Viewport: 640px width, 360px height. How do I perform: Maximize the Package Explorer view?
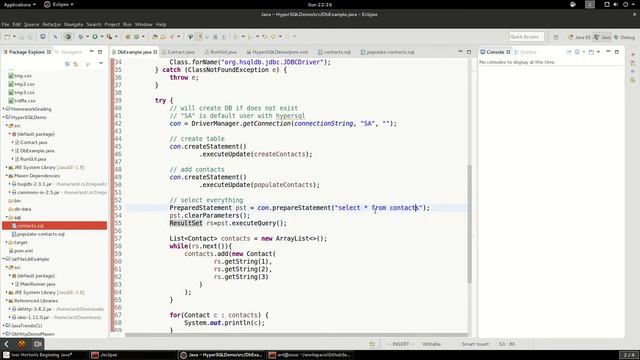tap(100, 52)
